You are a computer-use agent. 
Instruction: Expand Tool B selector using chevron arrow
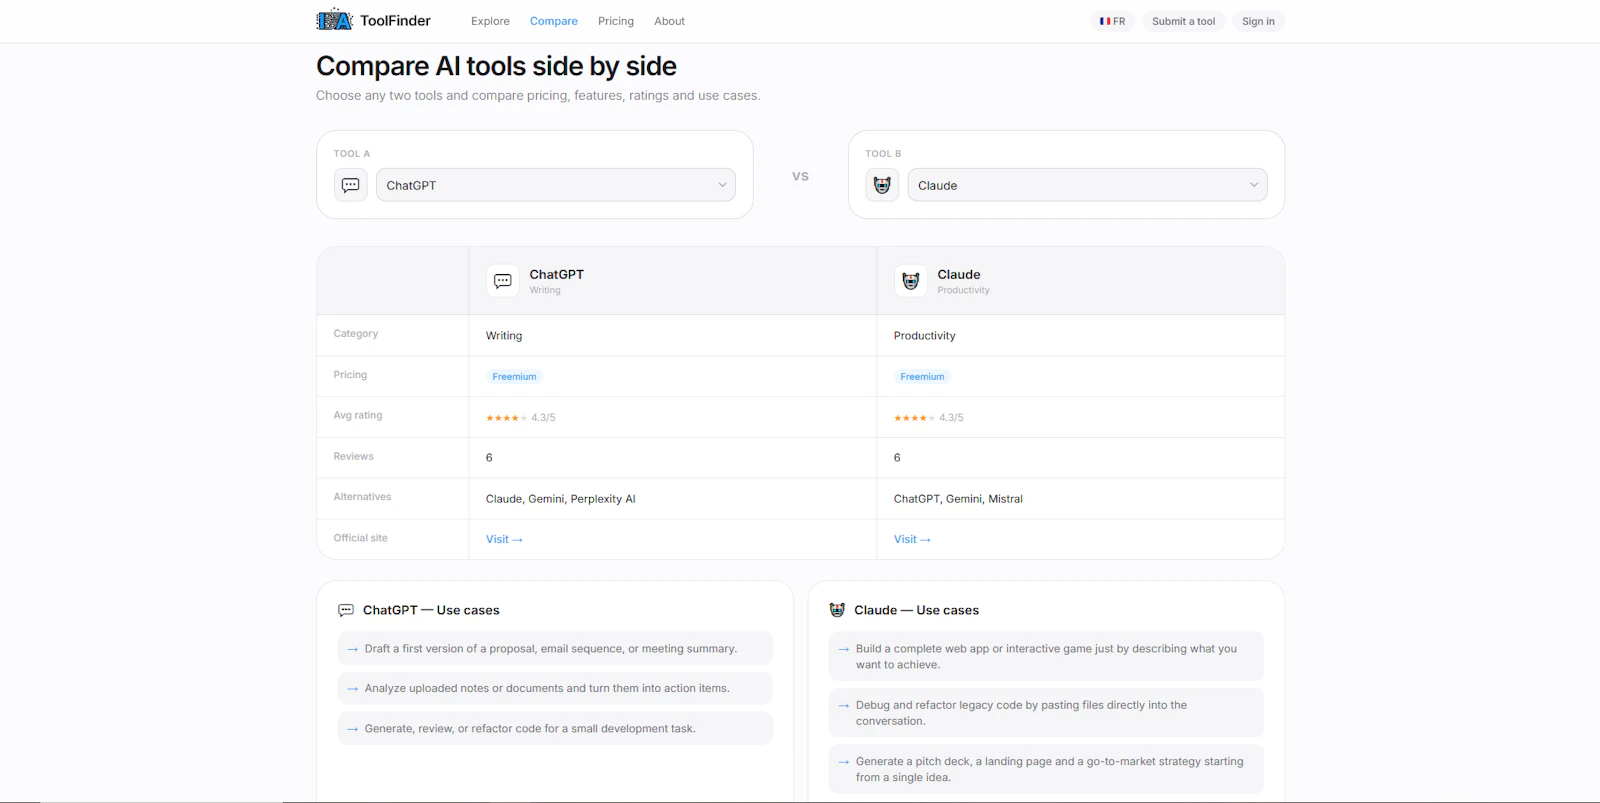coord(1254,185)
